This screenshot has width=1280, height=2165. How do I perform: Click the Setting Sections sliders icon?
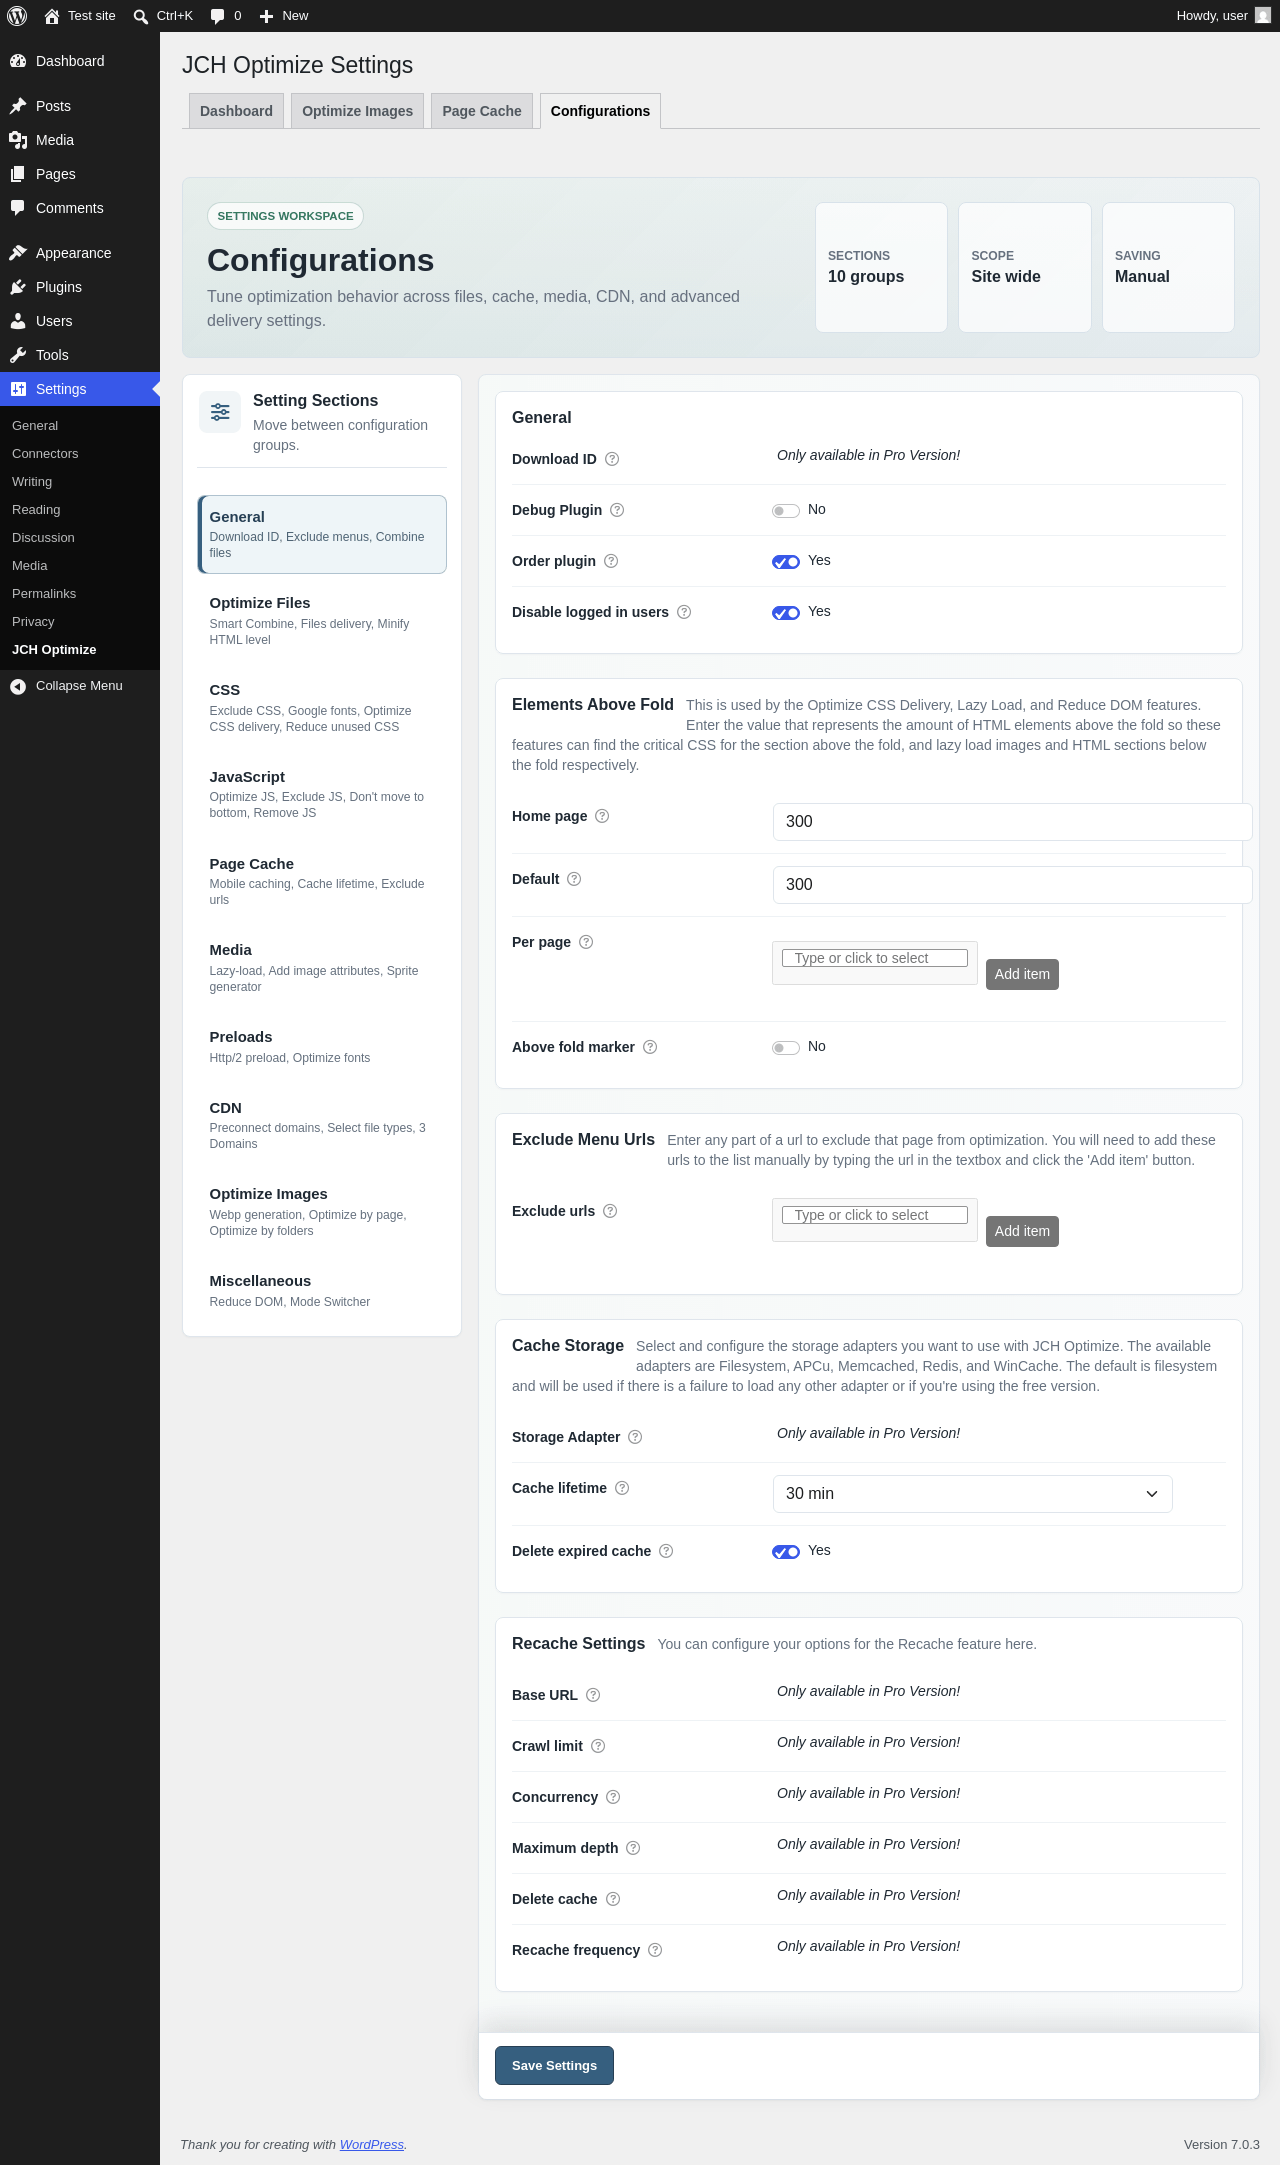(x=220, y=412)
